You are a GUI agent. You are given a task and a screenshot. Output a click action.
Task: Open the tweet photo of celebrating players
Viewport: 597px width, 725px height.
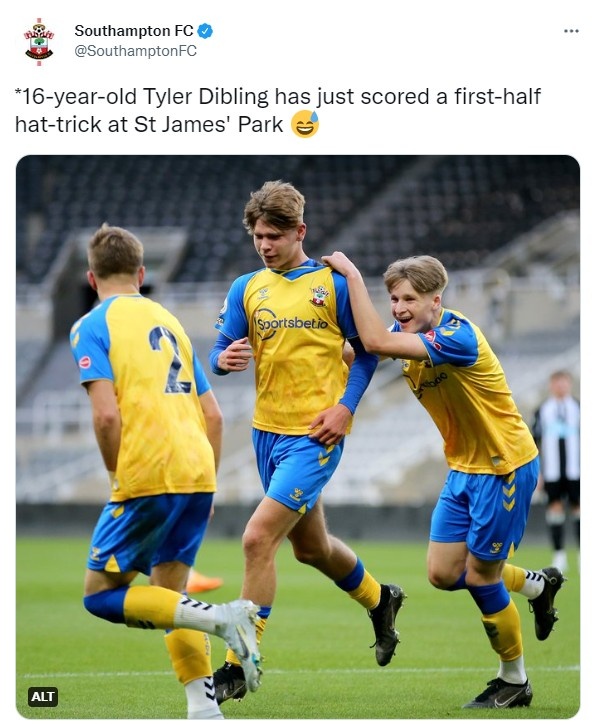point(298,436)
